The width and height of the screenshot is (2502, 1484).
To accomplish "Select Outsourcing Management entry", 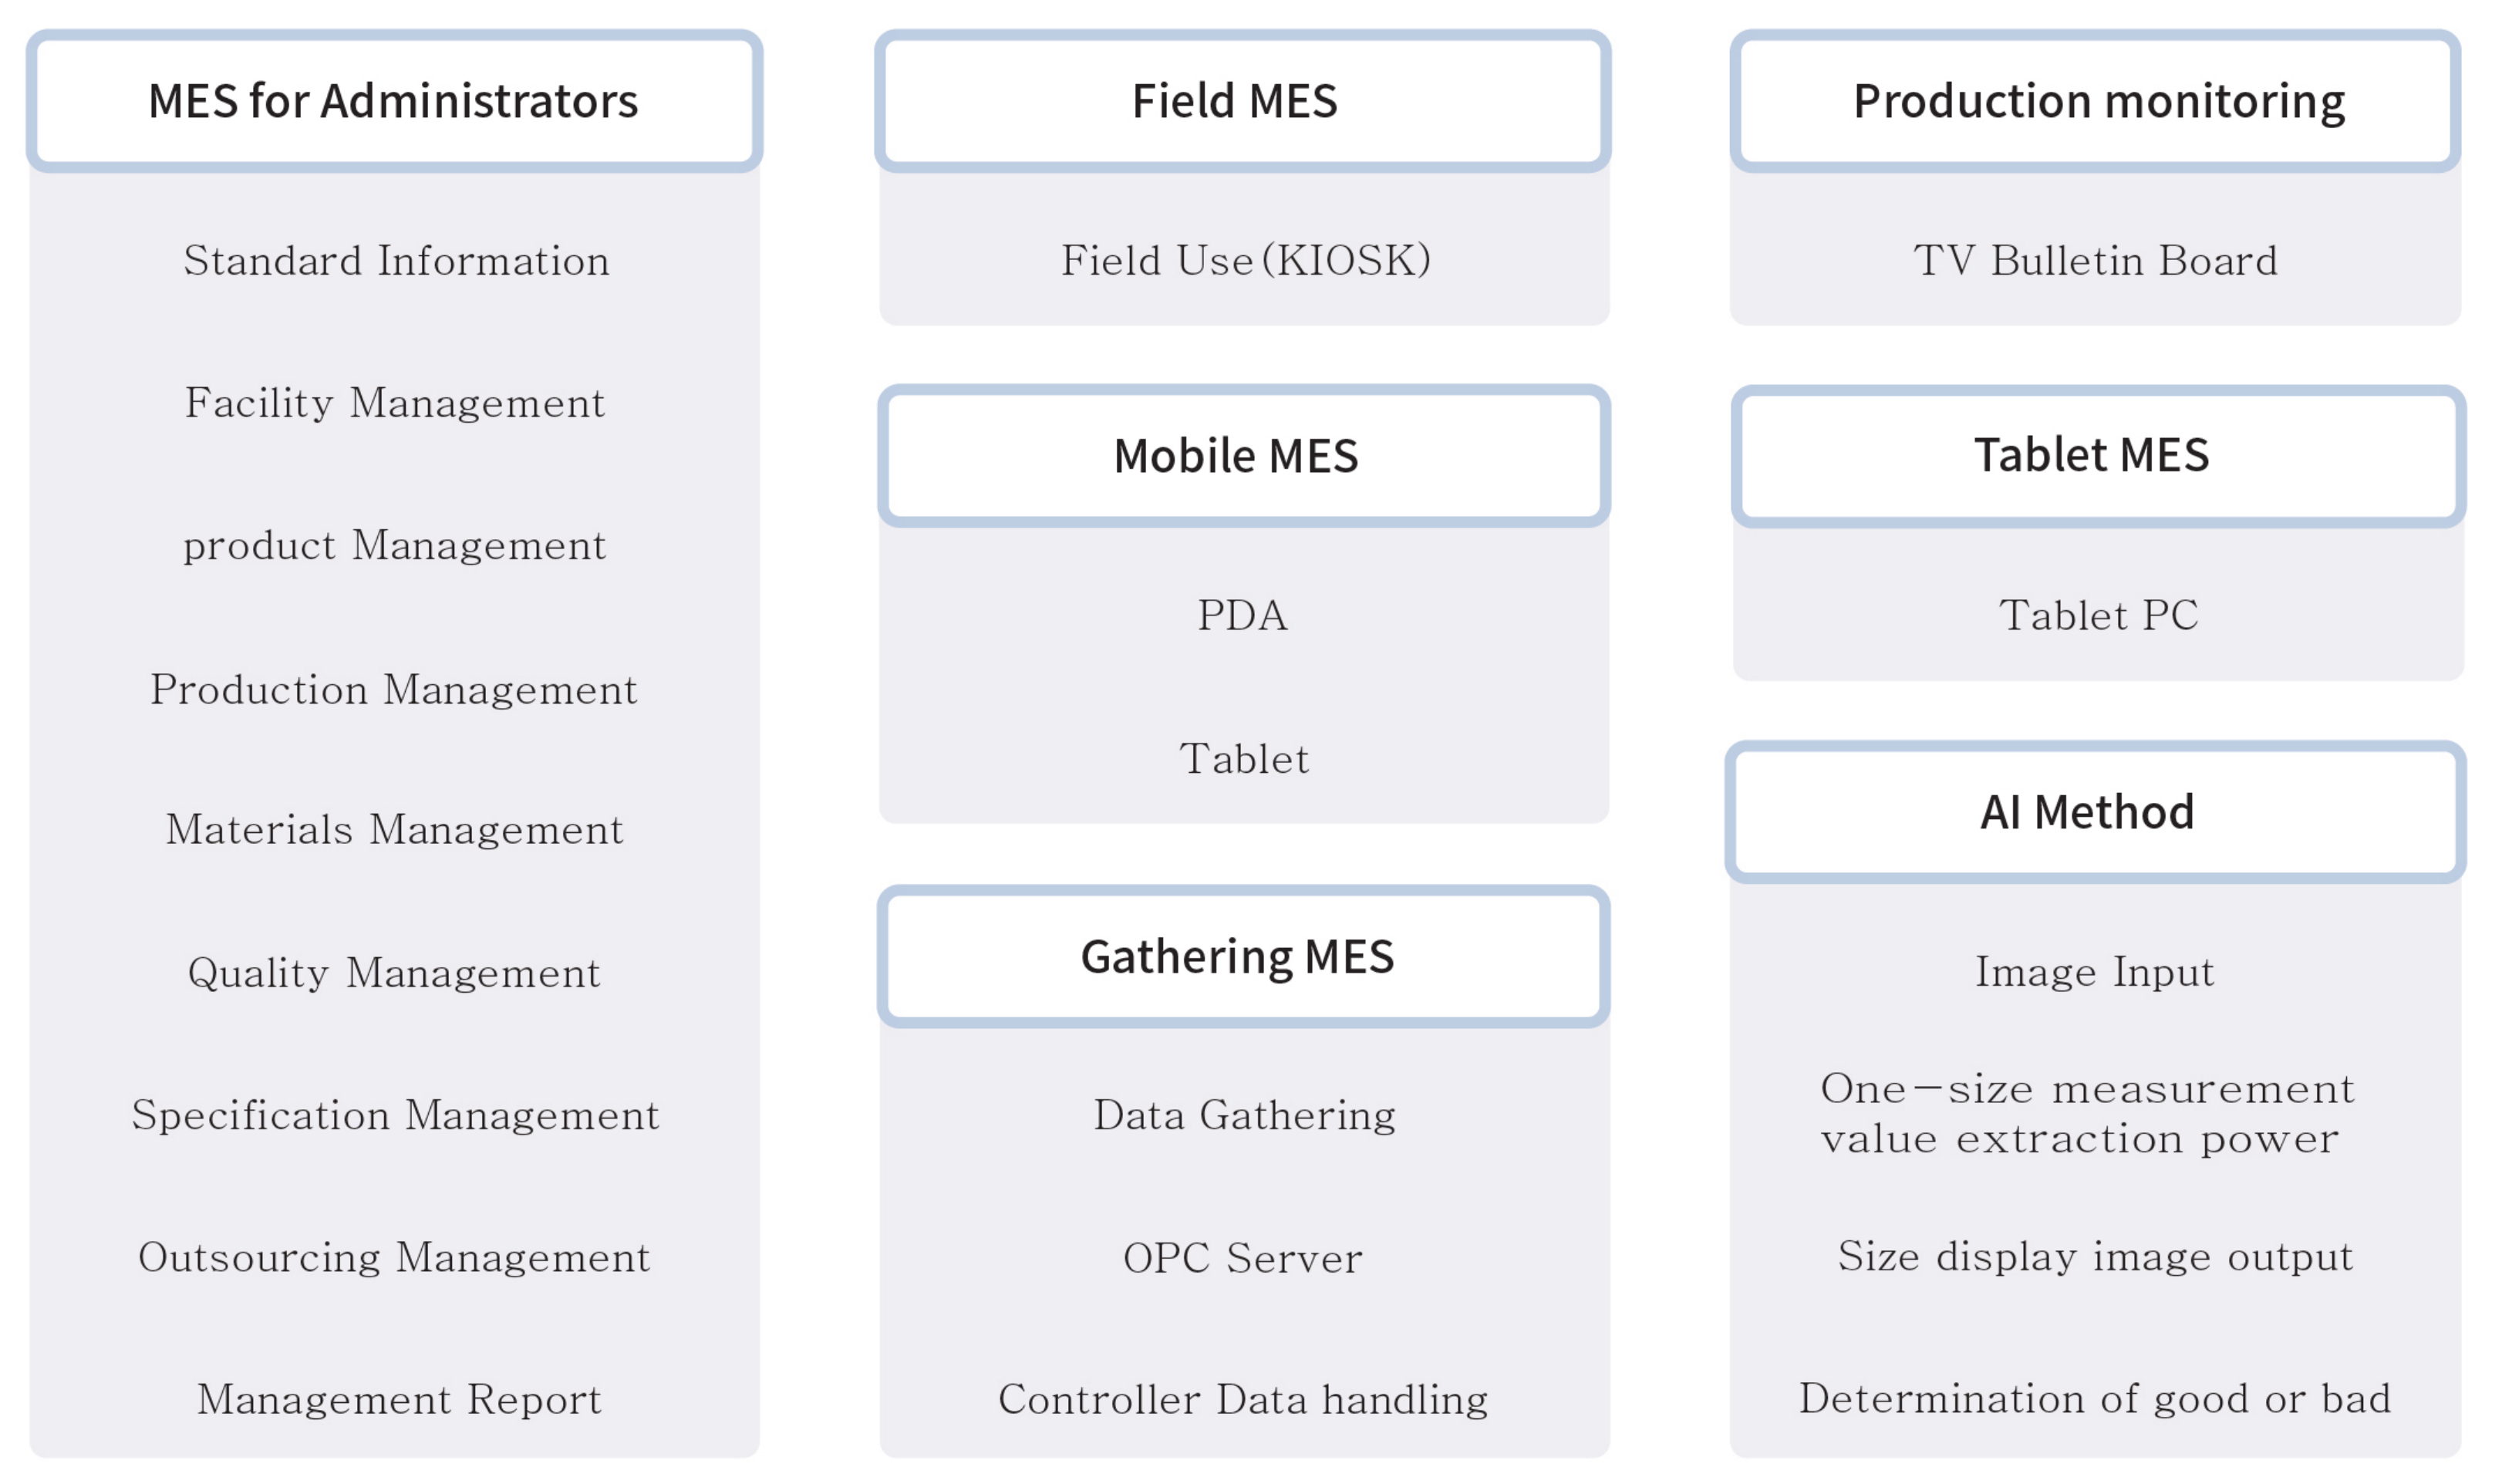I will 394,1257.
